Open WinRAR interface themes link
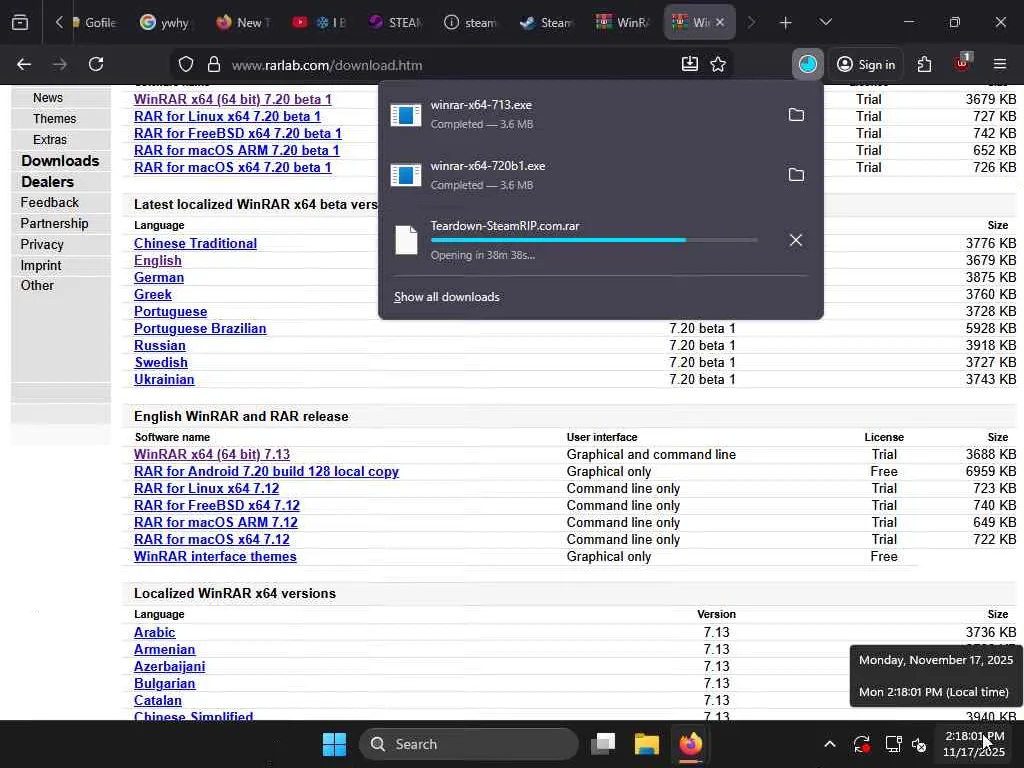This screenshot has height=768, width=1024. tap(215, 556)
